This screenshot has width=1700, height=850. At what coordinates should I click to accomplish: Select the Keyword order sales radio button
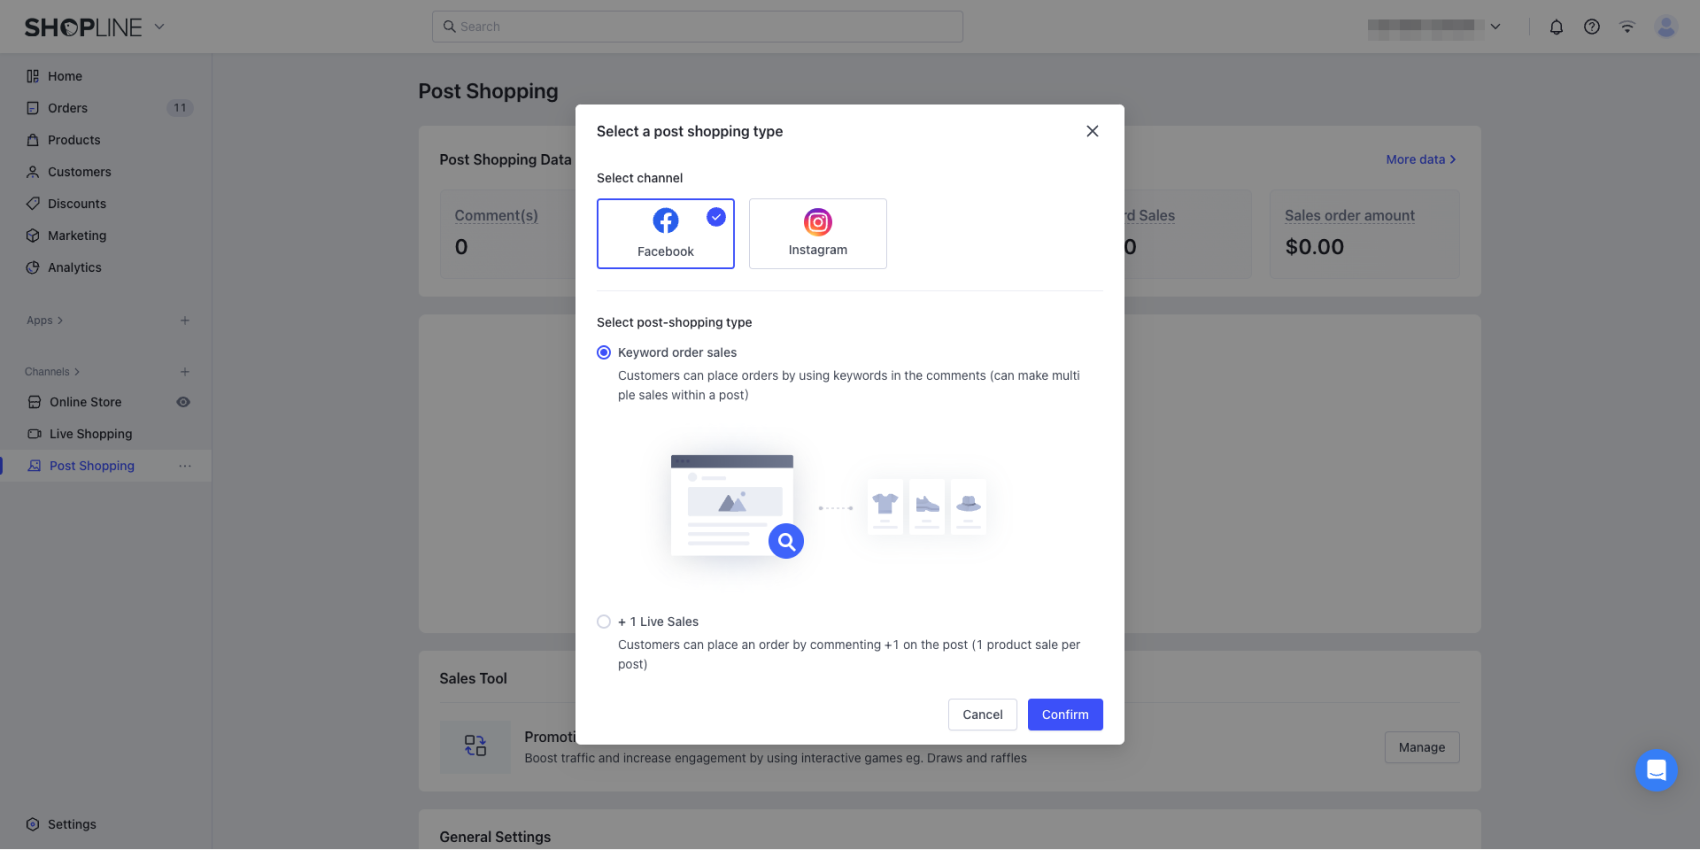(604, 353)
